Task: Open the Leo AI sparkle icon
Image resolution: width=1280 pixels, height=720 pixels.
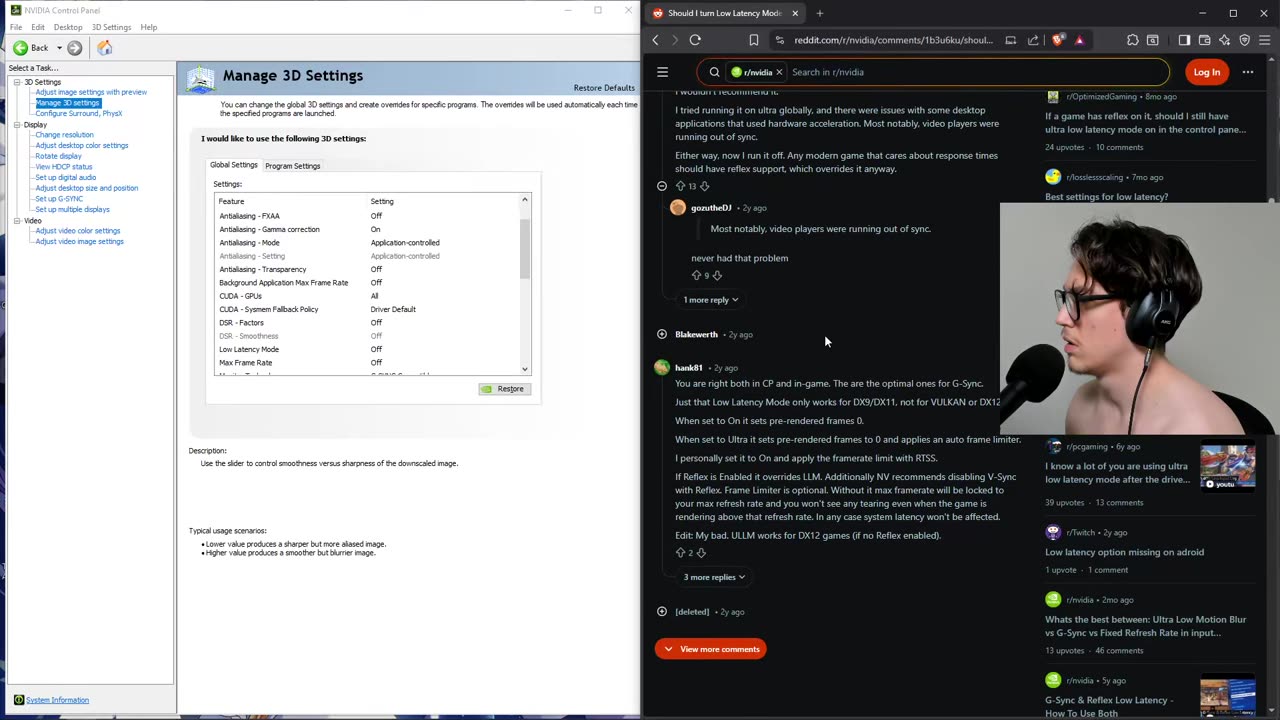Action: pyautogui.click(x=1224, y=40)
